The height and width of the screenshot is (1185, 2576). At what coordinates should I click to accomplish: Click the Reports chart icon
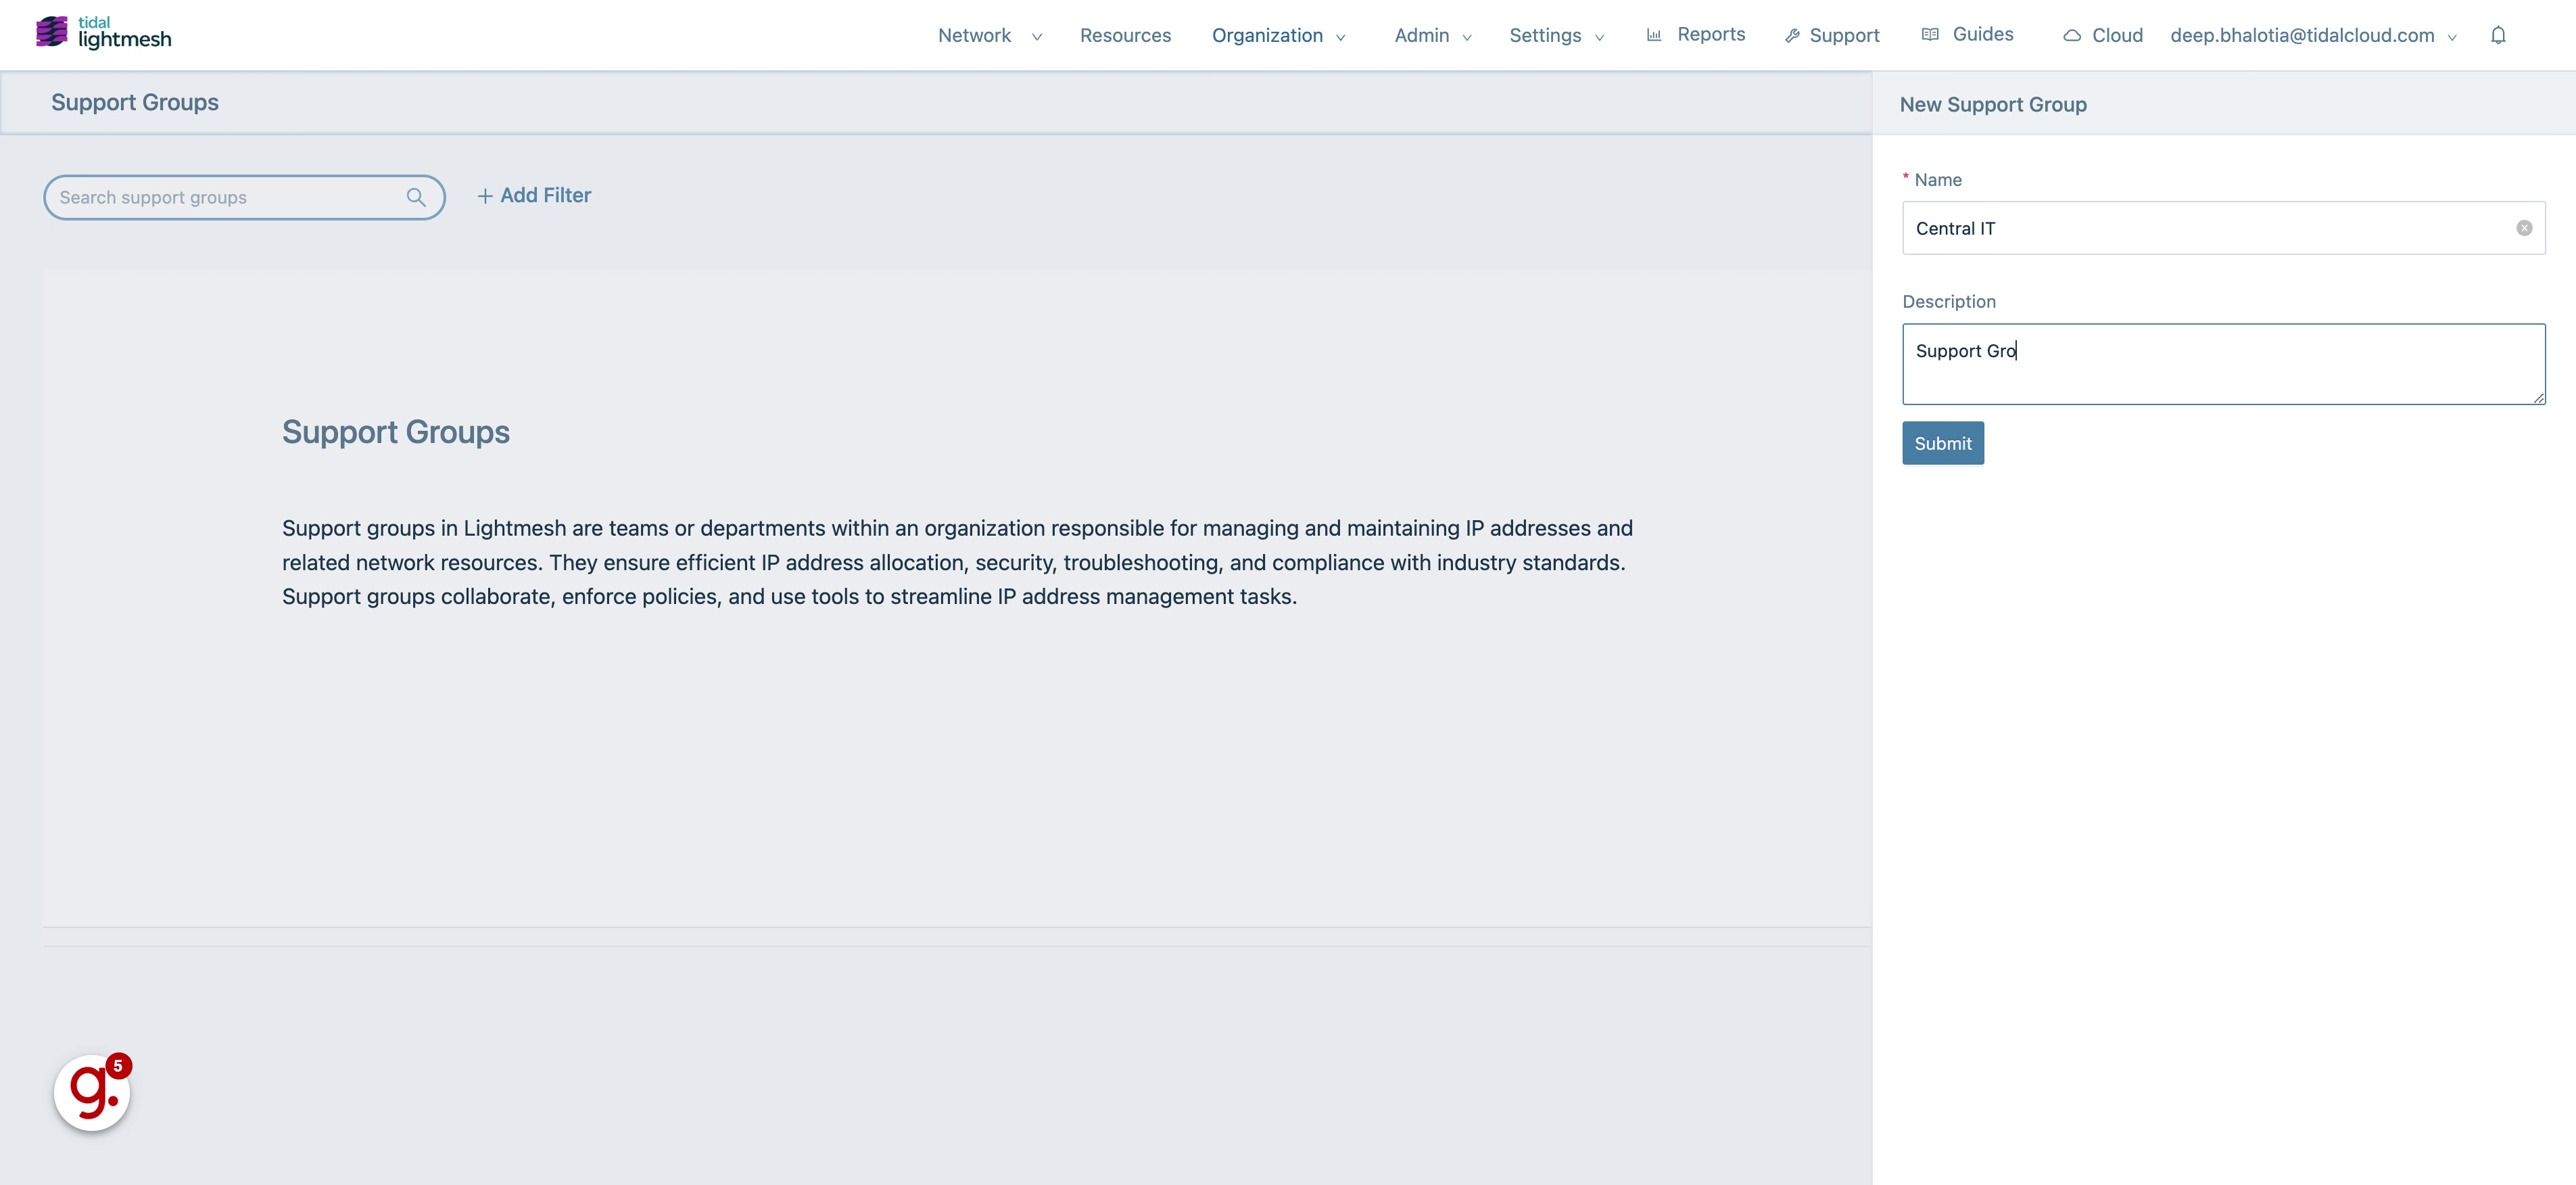tap(1654, 35)
